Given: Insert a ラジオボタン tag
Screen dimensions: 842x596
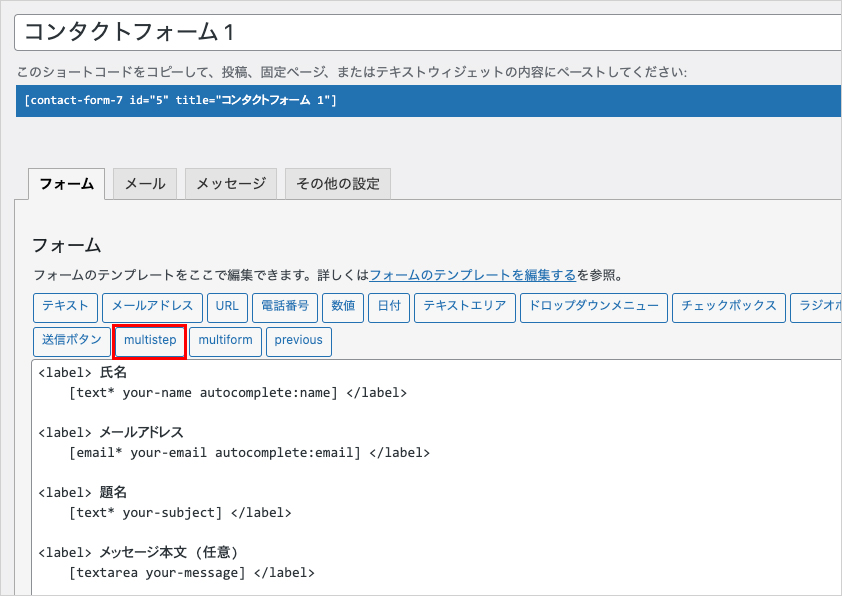Looking at the screenshot, I should [x=816, y=308].
